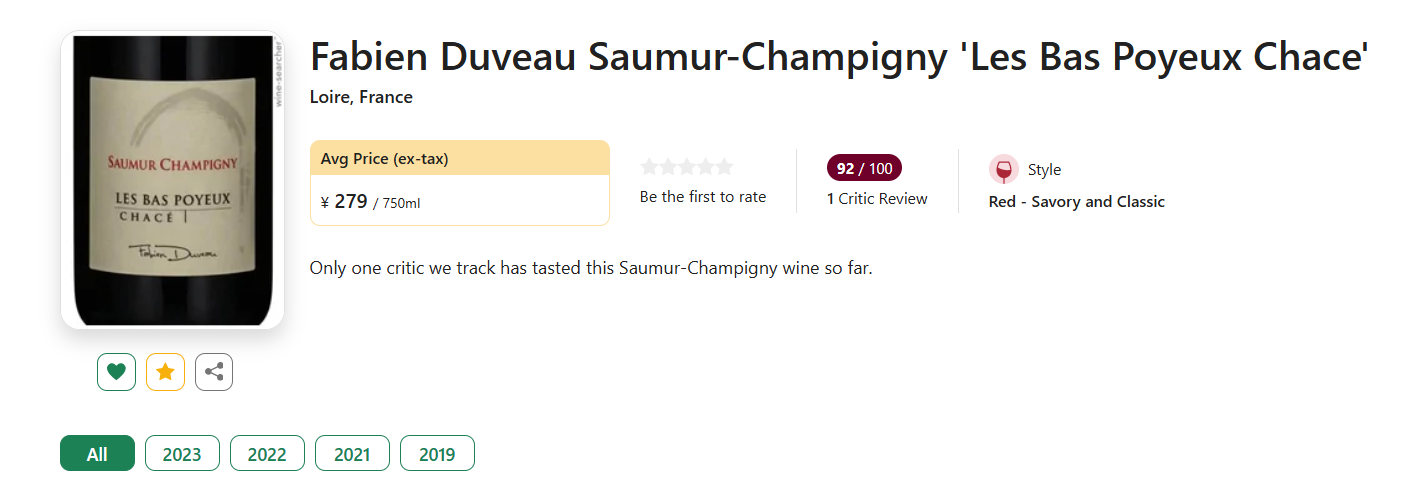The height and width of the screenshot is (504, 1406).
Task: Click the yellow star icon
Action: pos(165,372)
